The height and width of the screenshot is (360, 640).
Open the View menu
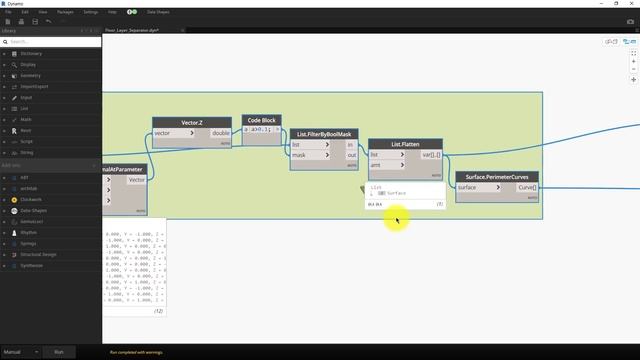click(x=42, y=12)
